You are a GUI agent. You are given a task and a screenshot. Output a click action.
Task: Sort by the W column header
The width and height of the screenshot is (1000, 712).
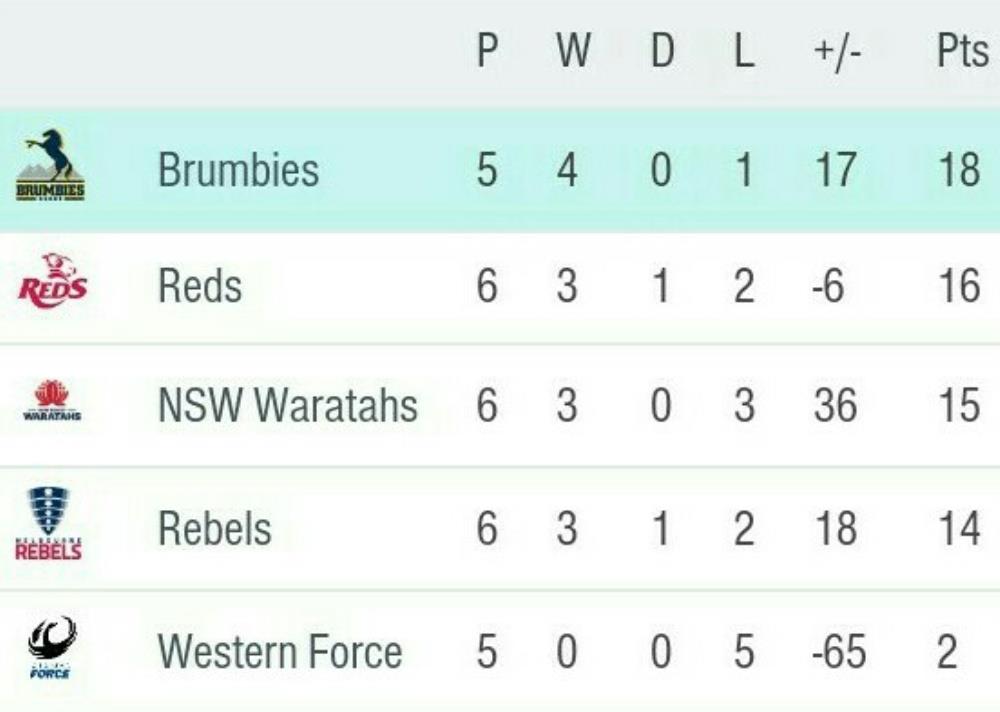(572, 52)
